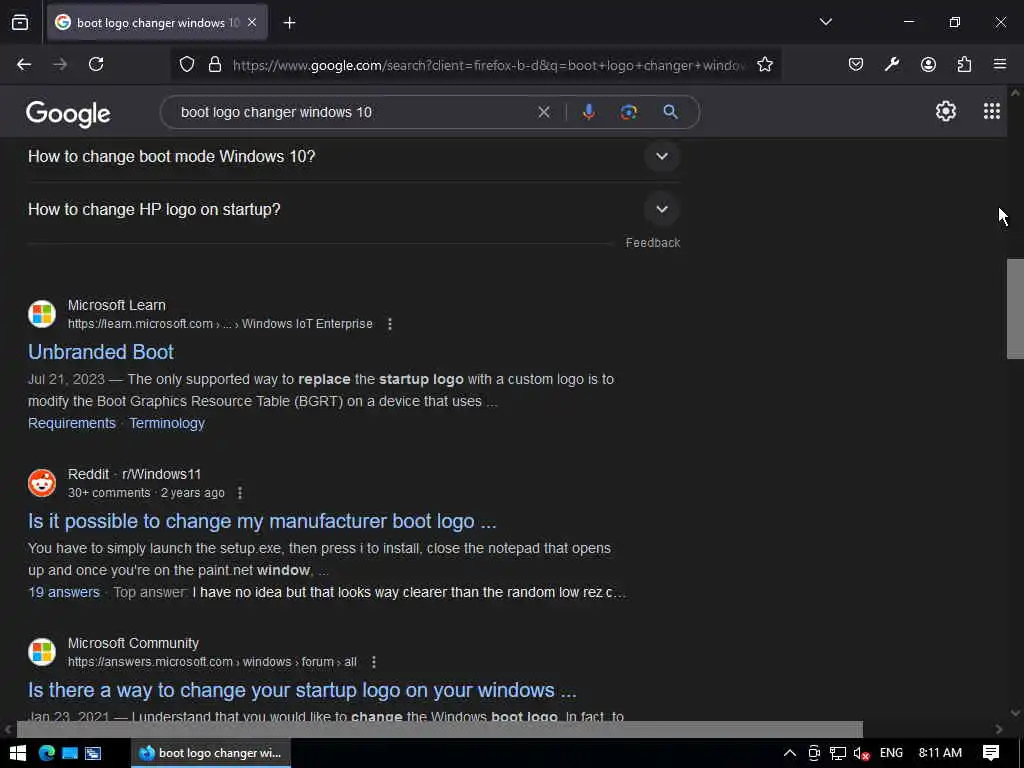This screenshot has width=1024, height=768.
Task: Go back to the previous page
Action: (x=24, y=64)
